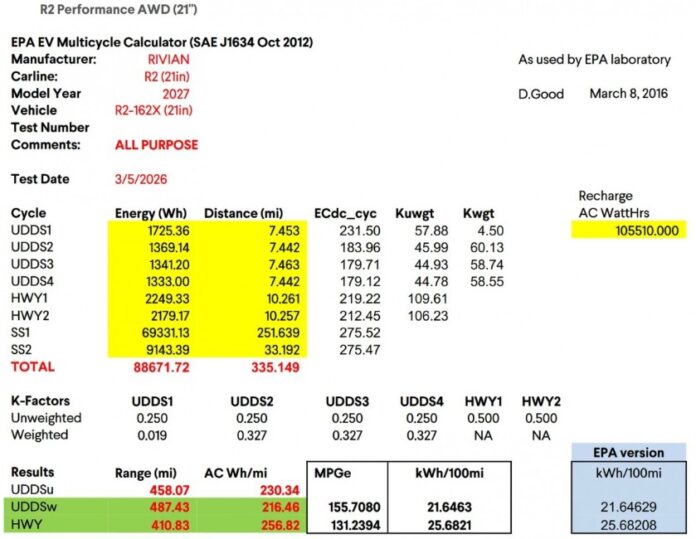Viewport: 696px width, 539px height.
Task: Select weighted UDDS1 K-factor 0.019
Action: (152, 435)
